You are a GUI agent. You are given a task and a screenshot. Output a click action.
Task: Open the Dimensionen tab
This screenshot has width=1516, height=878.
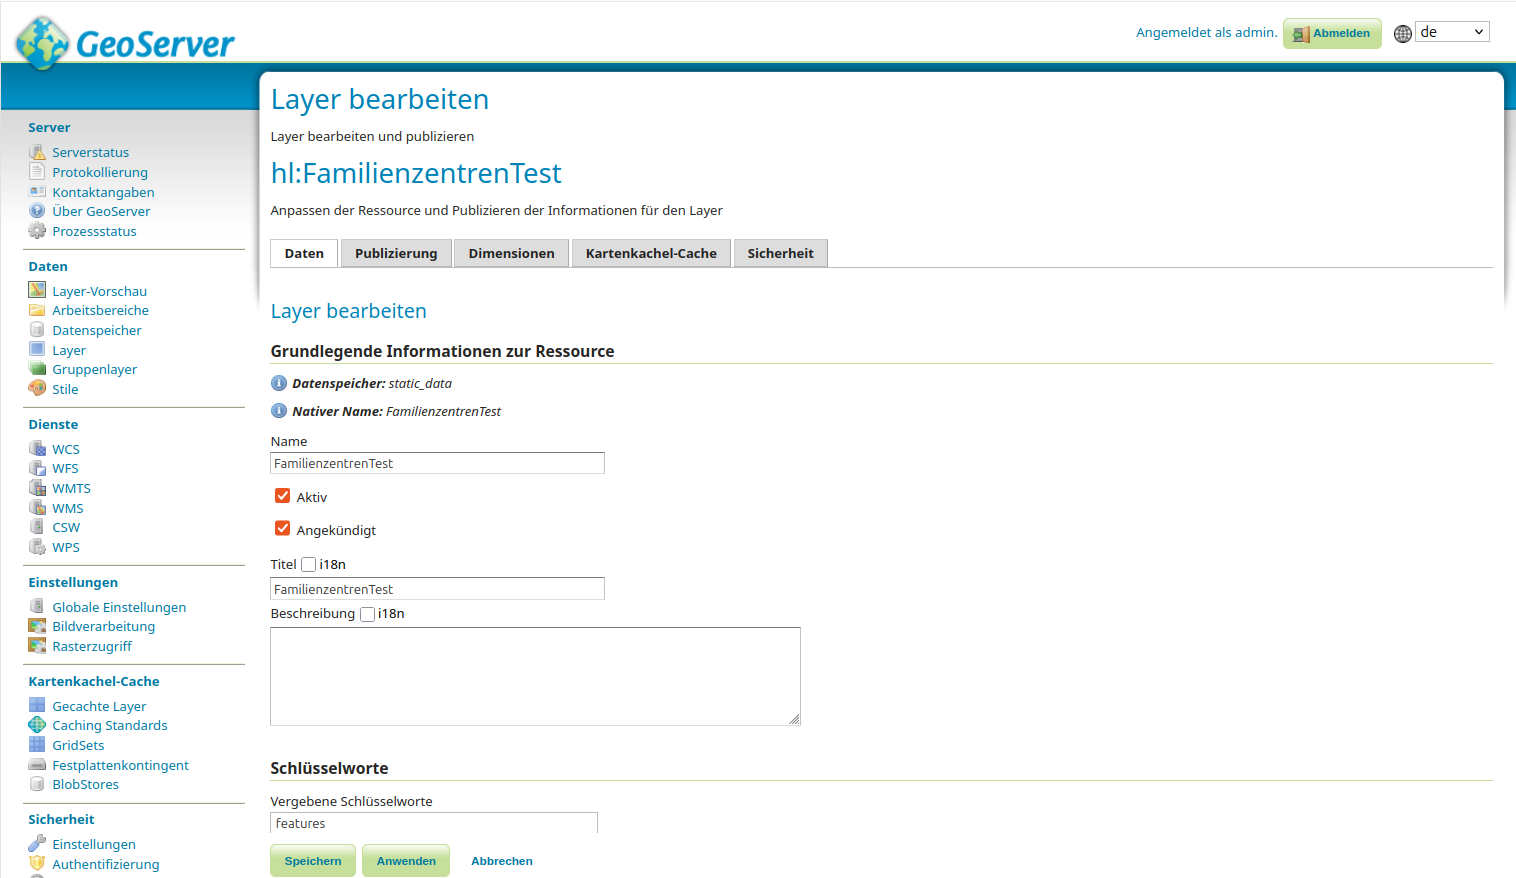click(x=511, y=253)
